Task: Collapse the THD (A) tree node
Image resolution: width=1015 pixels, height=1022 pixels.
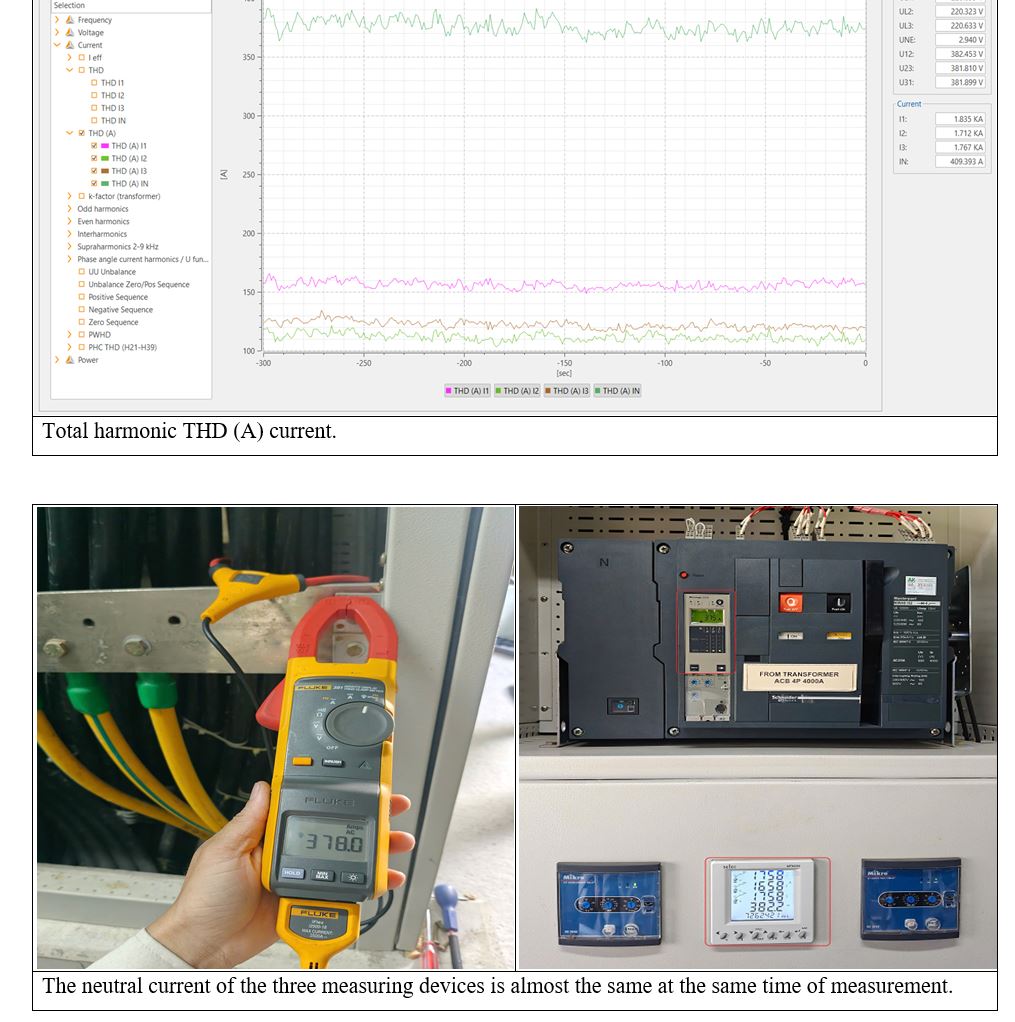Action: [69, 133]
